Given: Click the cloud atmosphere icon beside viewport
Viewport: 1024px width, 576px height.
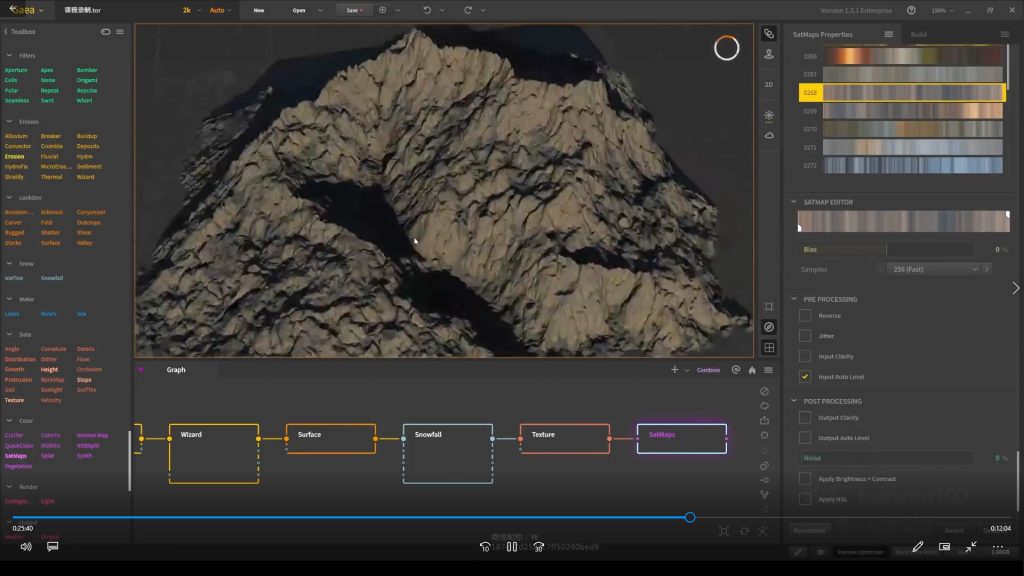Looking at the screenshot, I should (768, 135).
